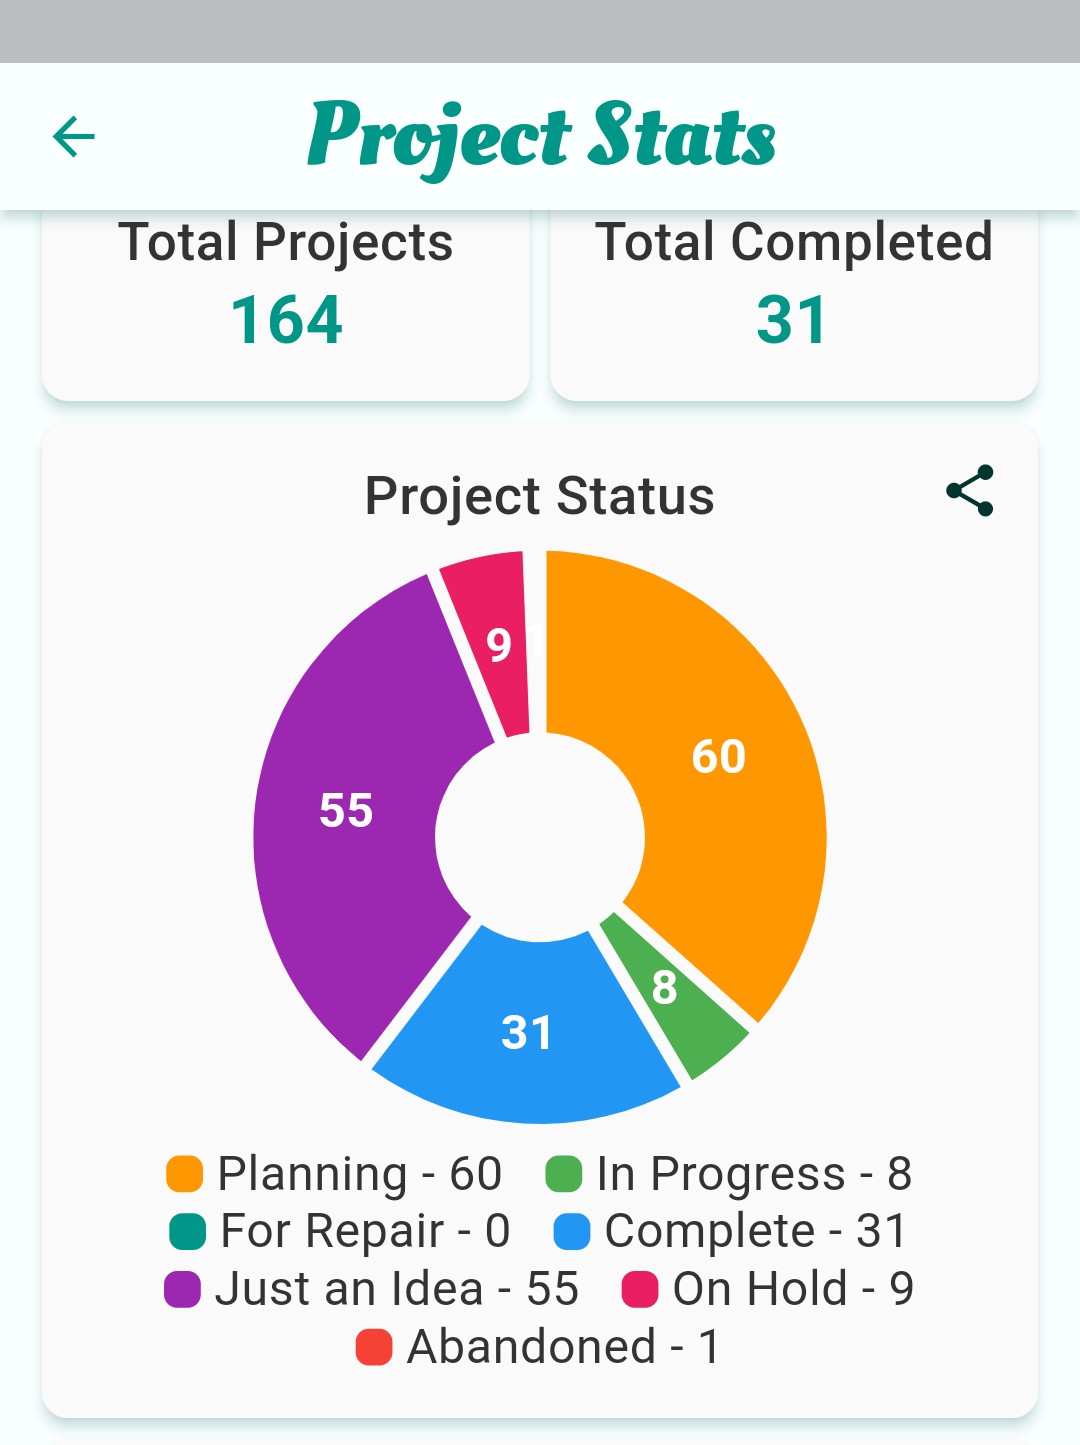Tap the purple Just an Idea marker
This screenshot has height=1445, width=1080.
tap(183, 1289)
